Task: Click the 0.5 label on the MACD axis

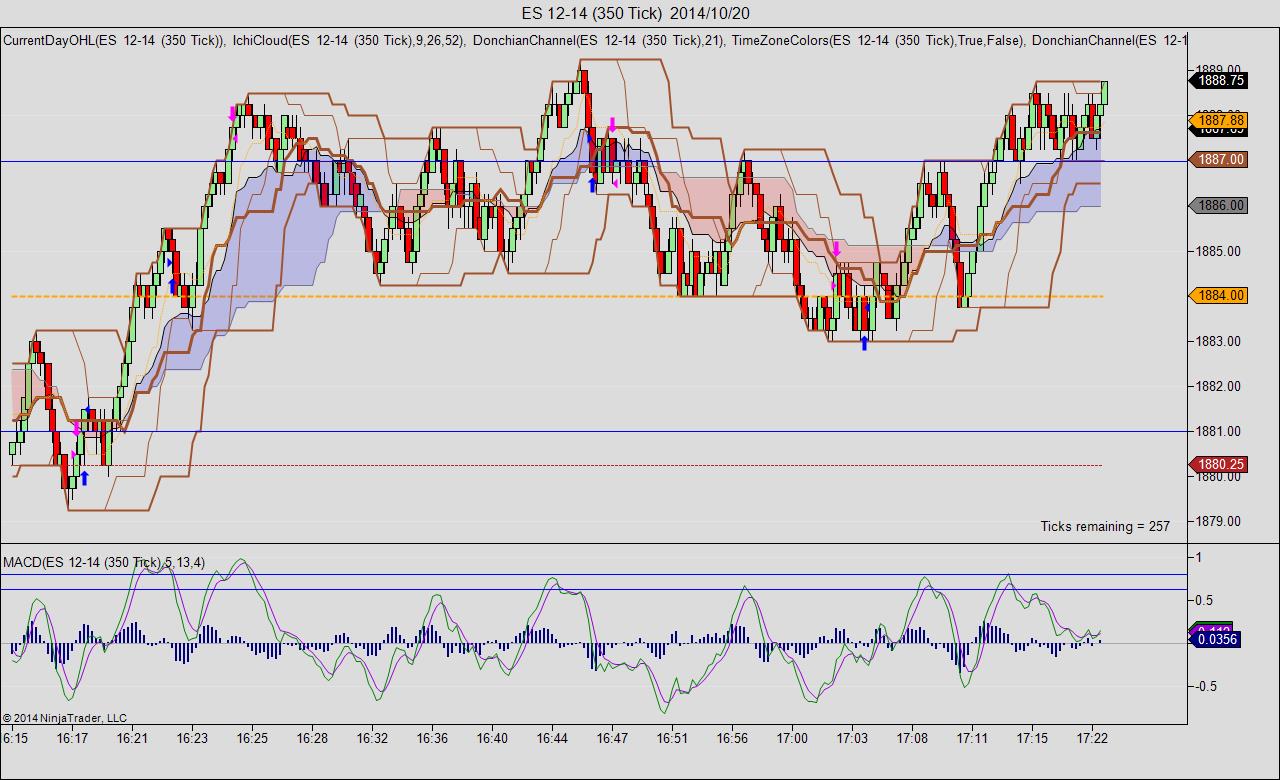Action: [x=1206, y=600]
